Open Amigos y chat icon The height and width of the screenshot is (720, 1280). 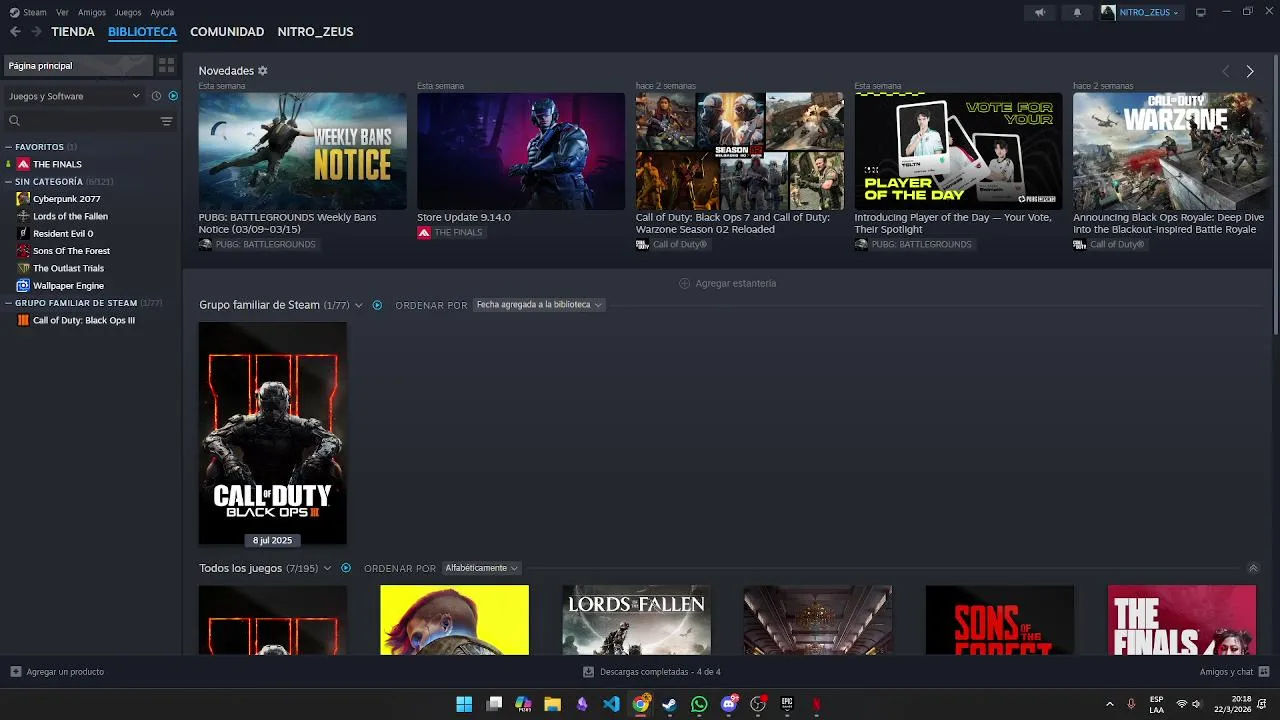(1264, 672)
